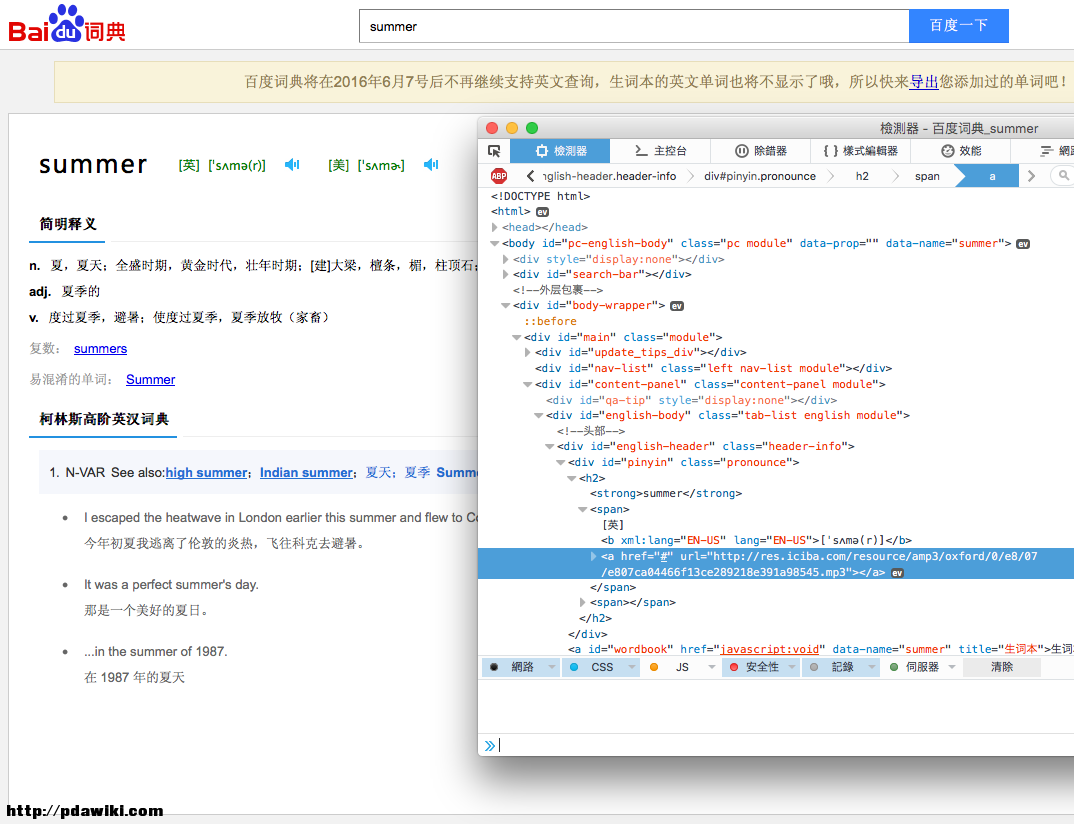Viewport: 1074px width, 824px height.
Task: Collapse the content-panel div node
Action: 527,384
